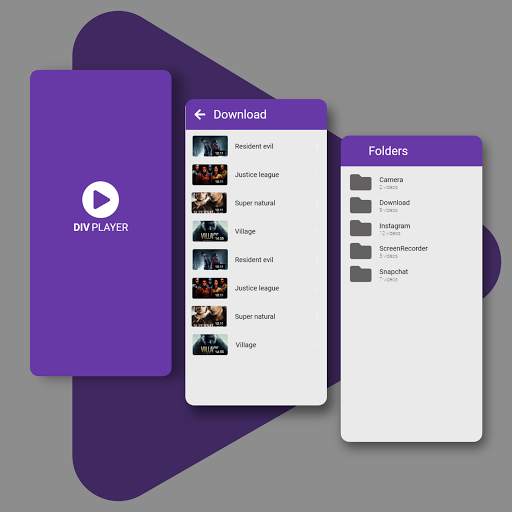The width and height of the screenshot is (512, 512).
Task: Play the first Village thumbnail
Action: [x=210, y=231]
